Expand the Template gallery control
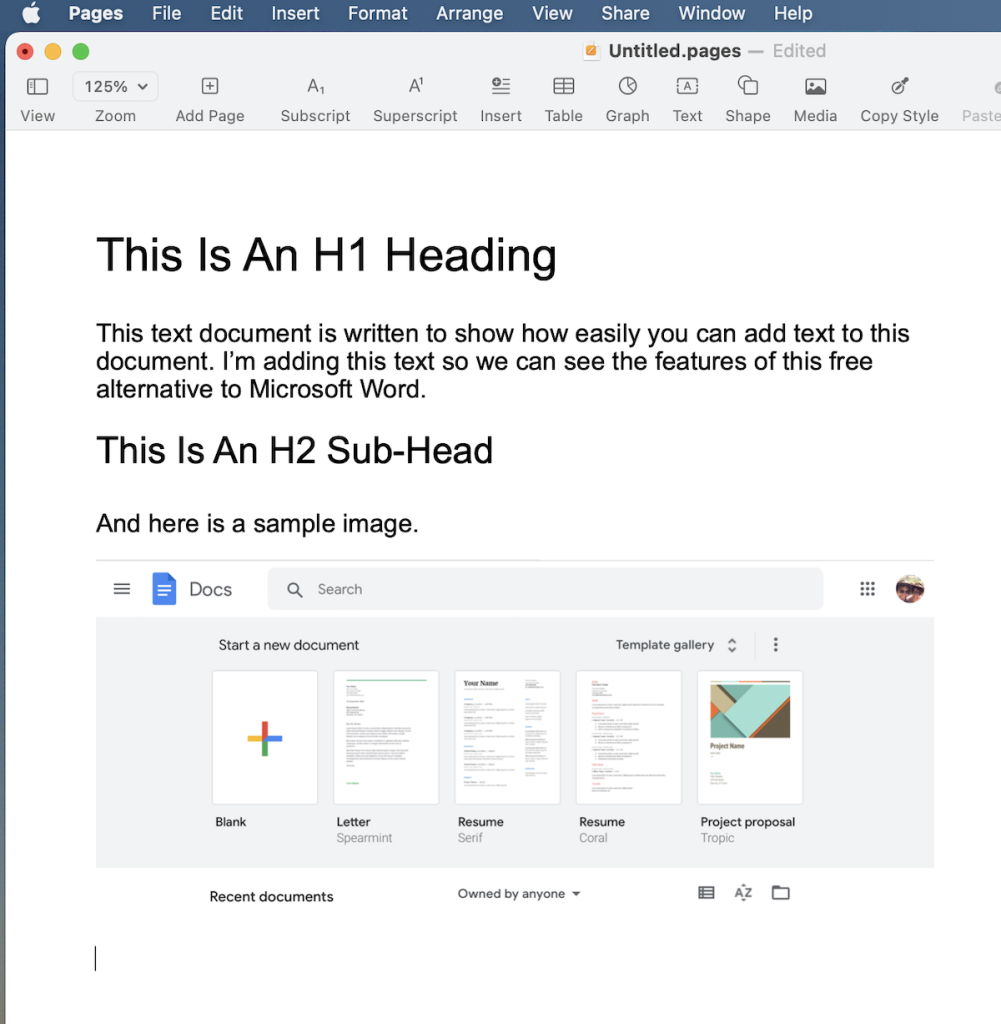1001x1024 pixels. [676, 645]
